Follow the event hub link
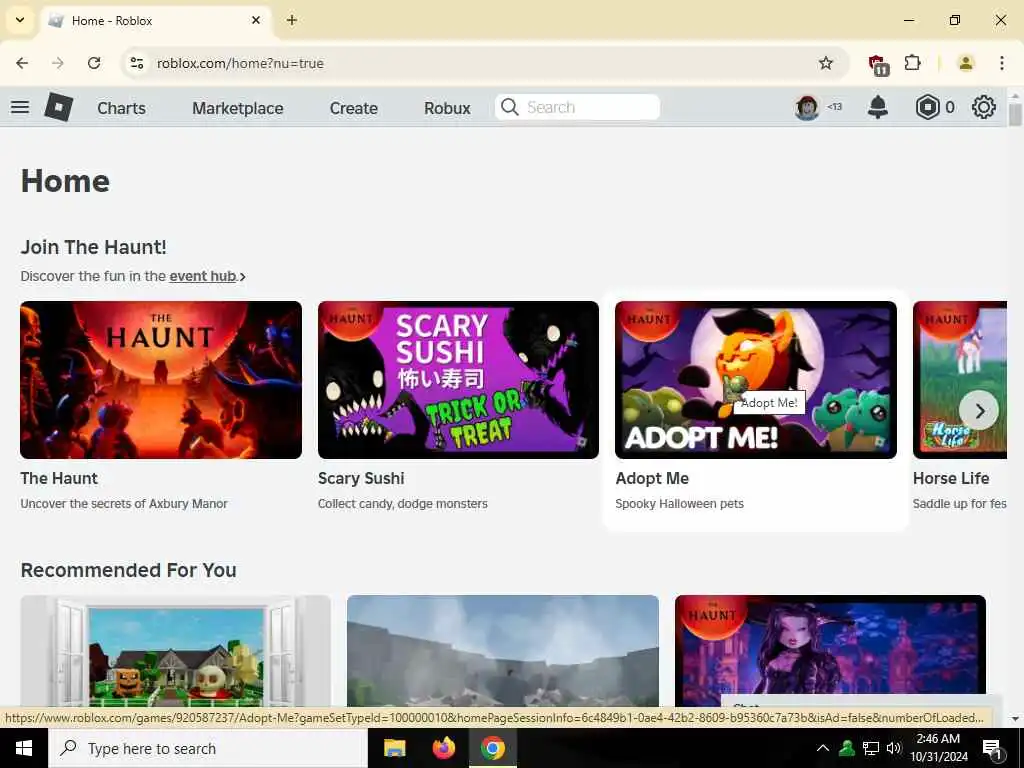 203,276
